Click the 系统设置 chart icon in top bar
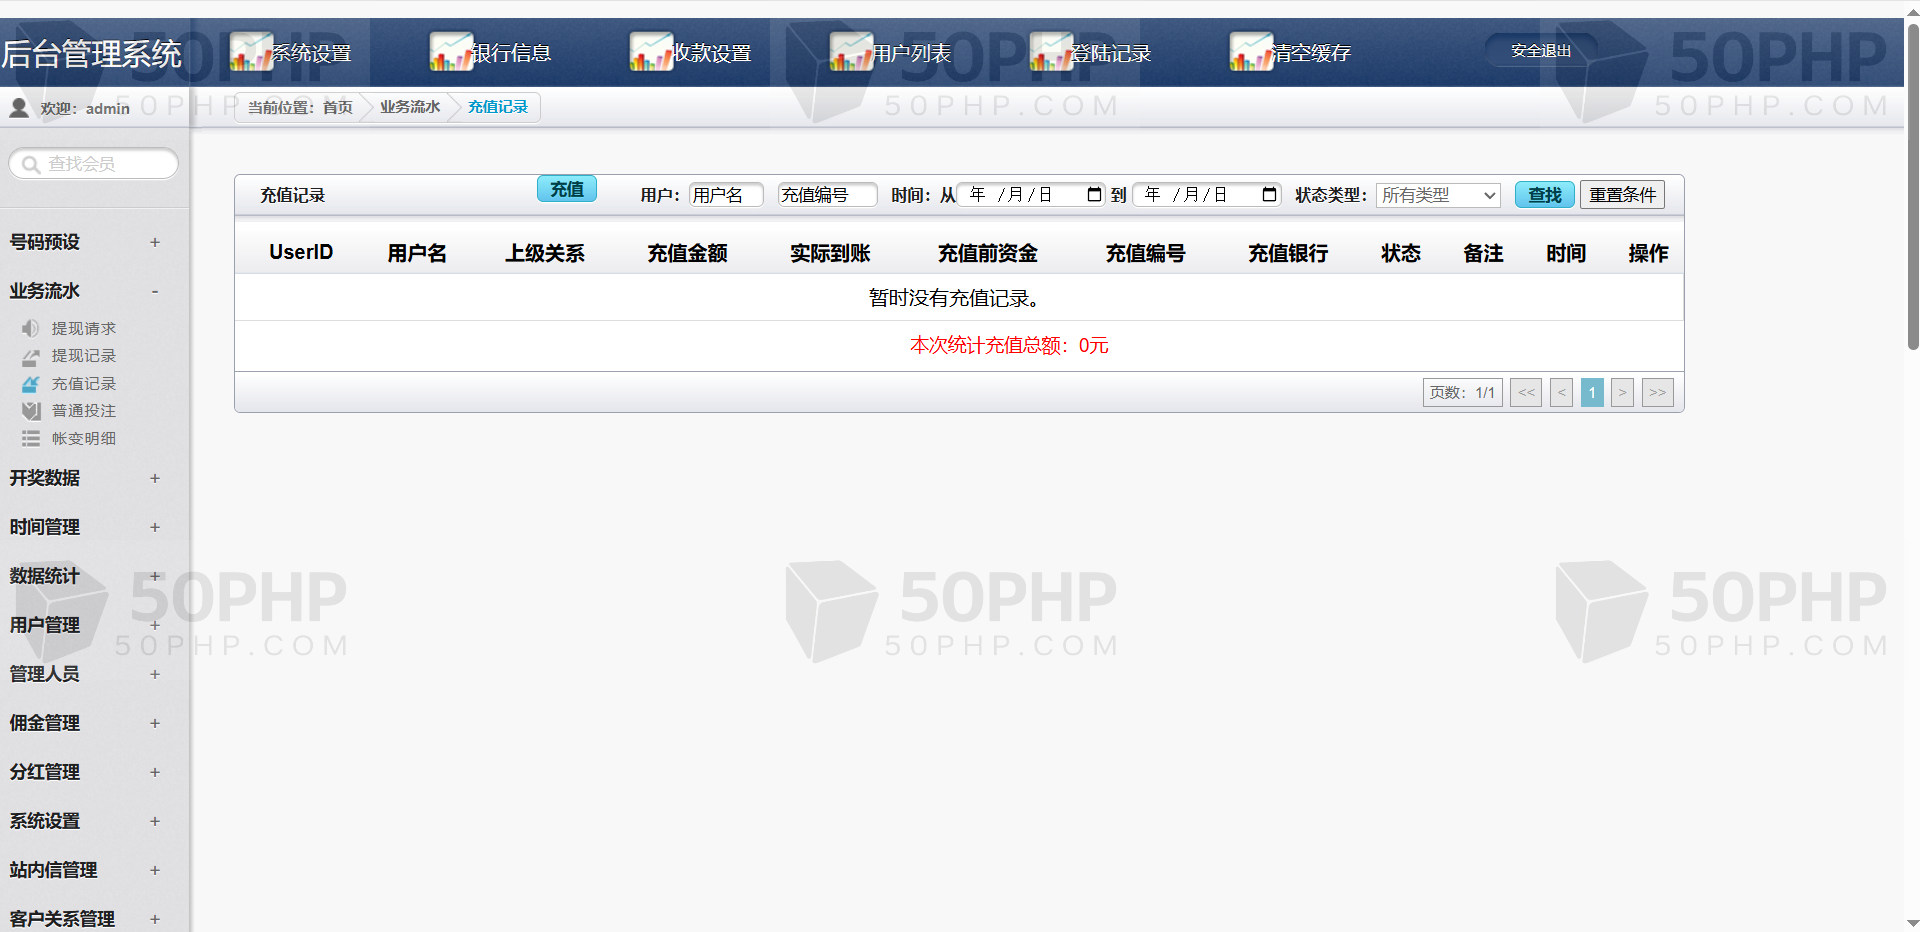 (x=250, y=52)
